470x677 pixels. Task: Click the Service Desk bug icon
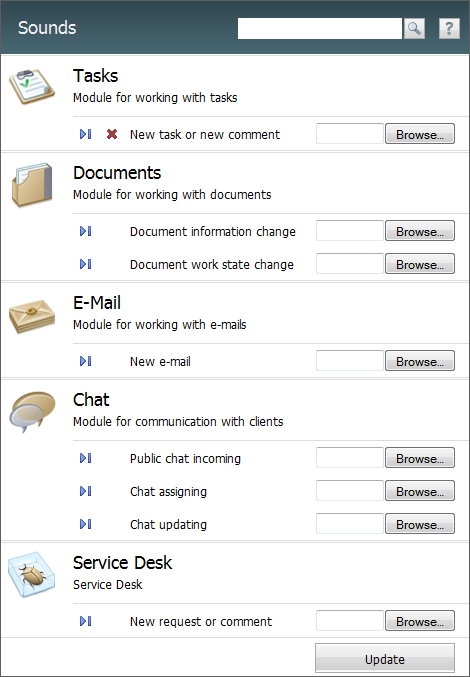click(32, 575)
